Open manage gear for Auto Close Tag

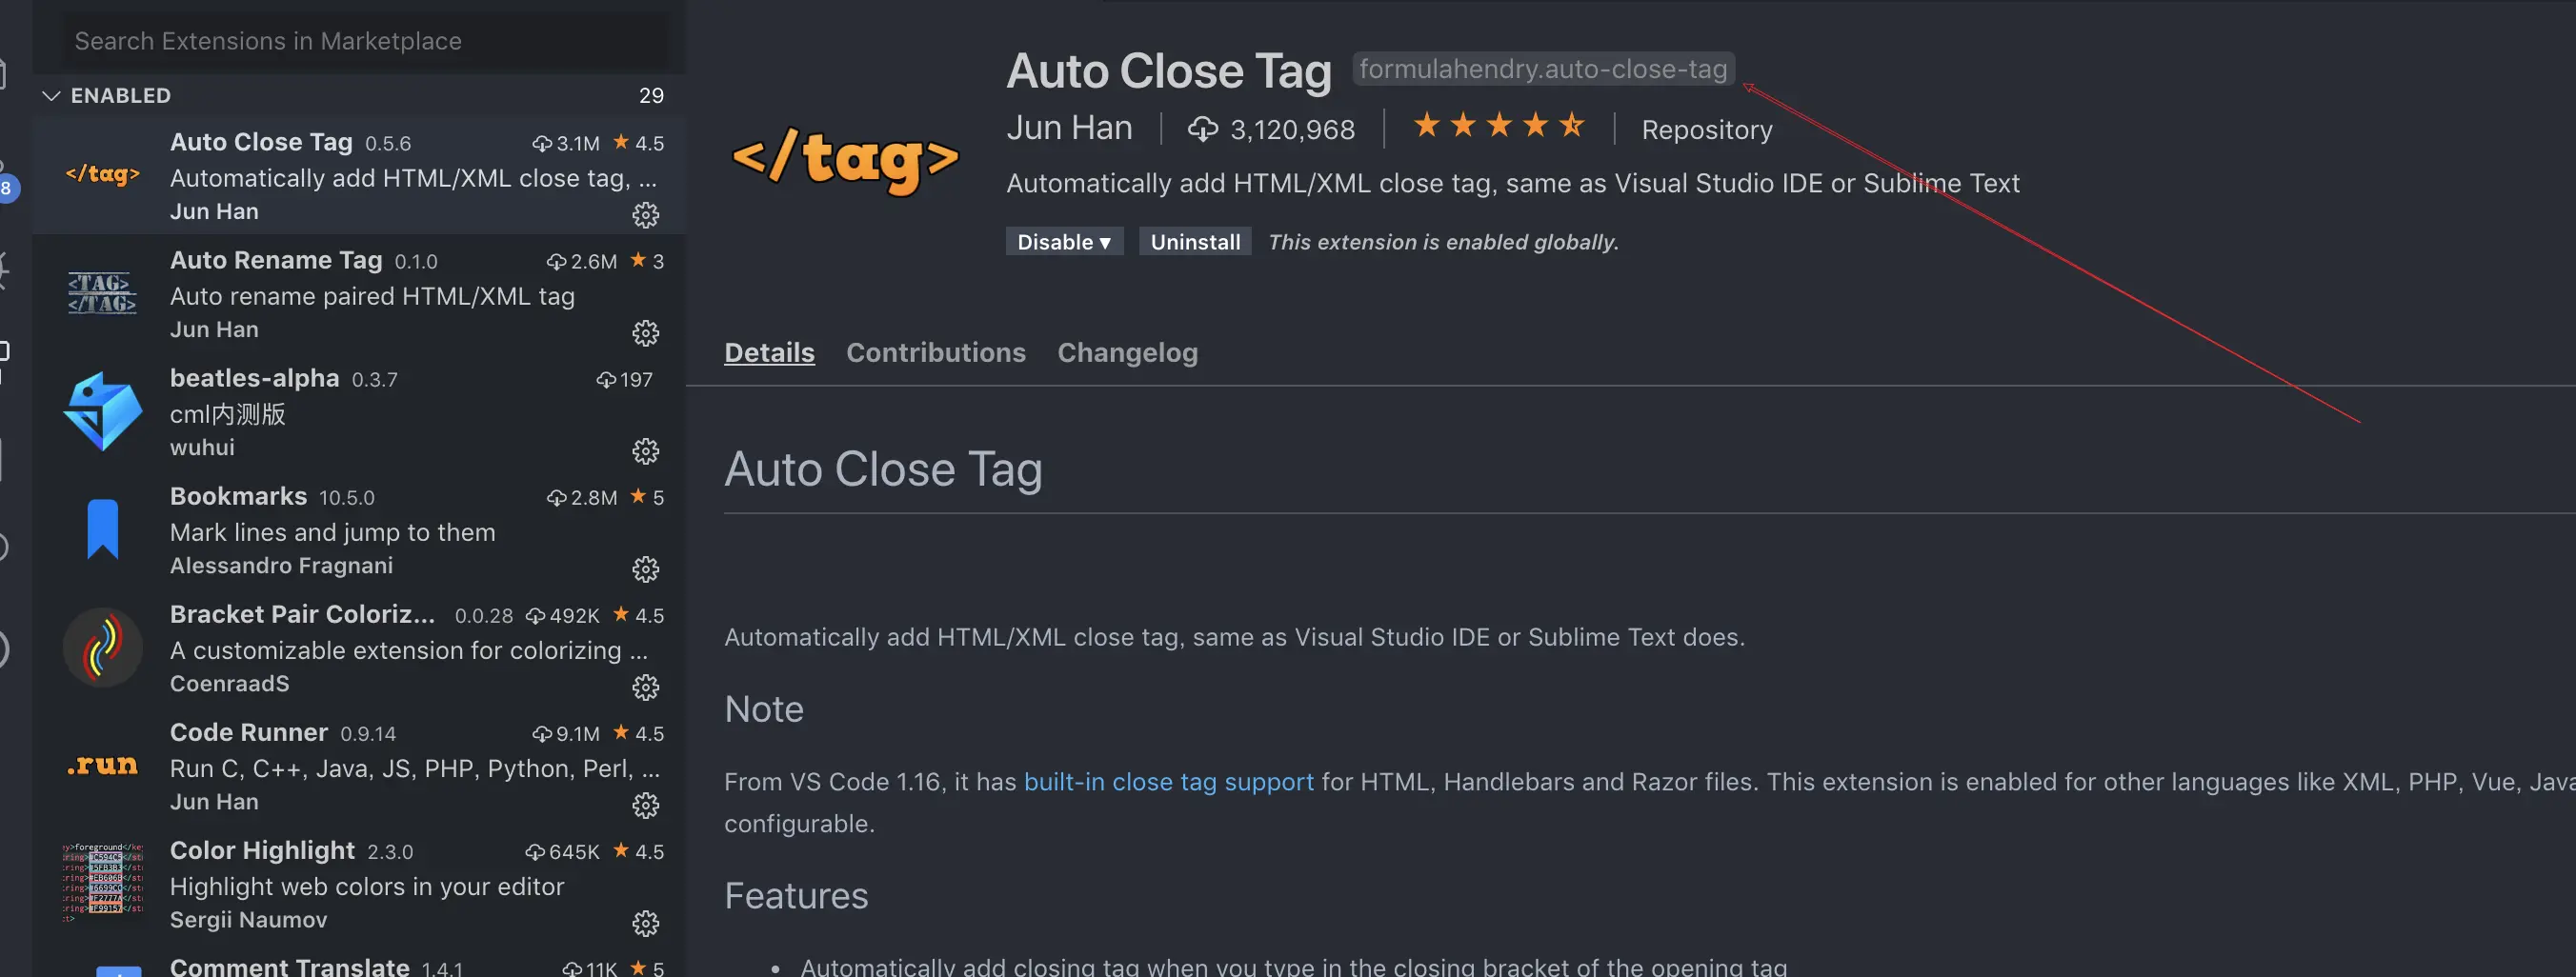[646, 215]
